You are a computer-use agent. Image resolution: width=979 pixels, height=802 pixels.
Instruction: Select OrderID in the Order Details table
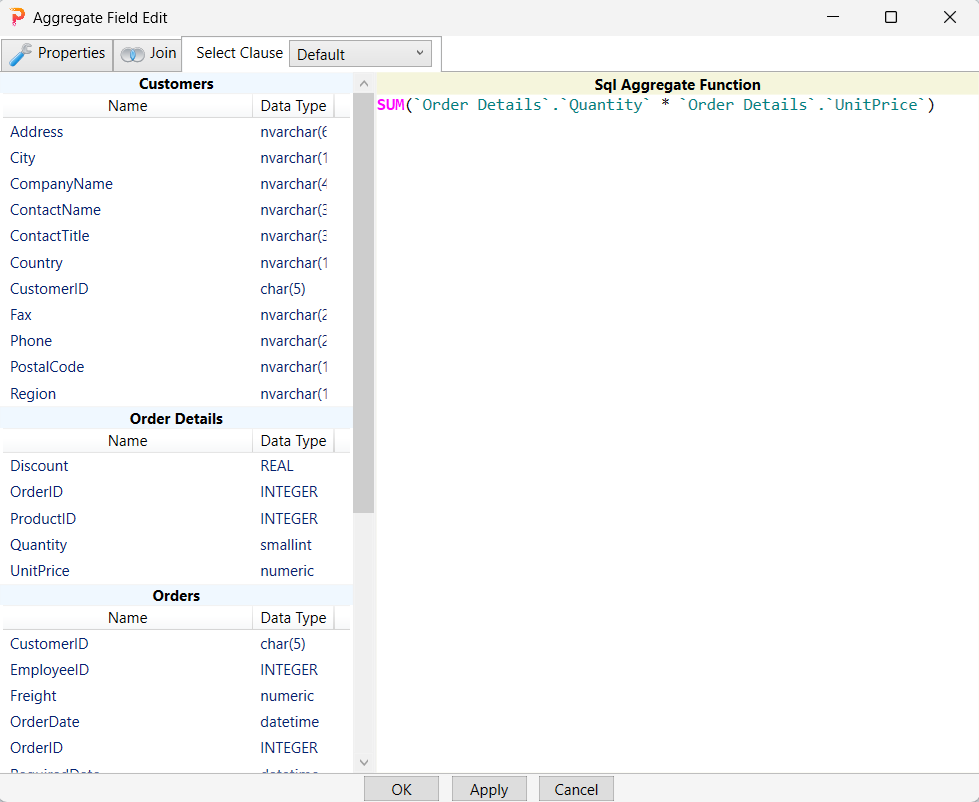tap(36, 492)
